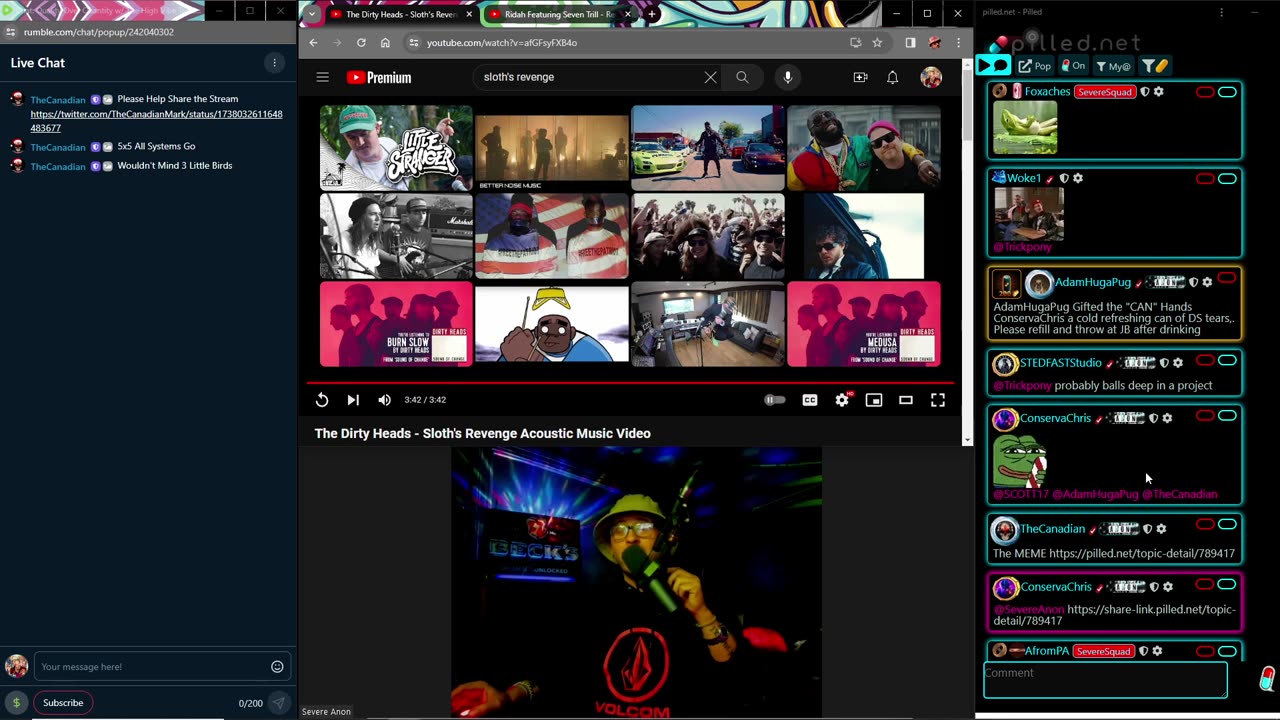This screenshot has width=1280, height=720.
Task: Open the Chrome three-dot menu
Action: pyautogui.click(x=958, y=43)
